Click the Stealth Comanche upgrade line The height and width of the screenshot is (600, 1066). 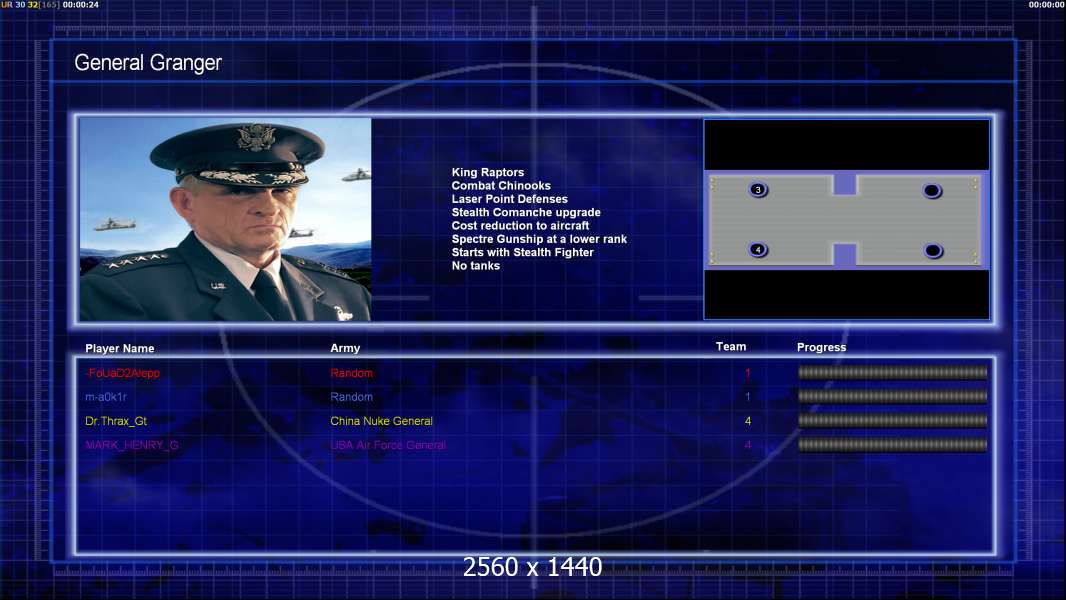tap(526, 212)
